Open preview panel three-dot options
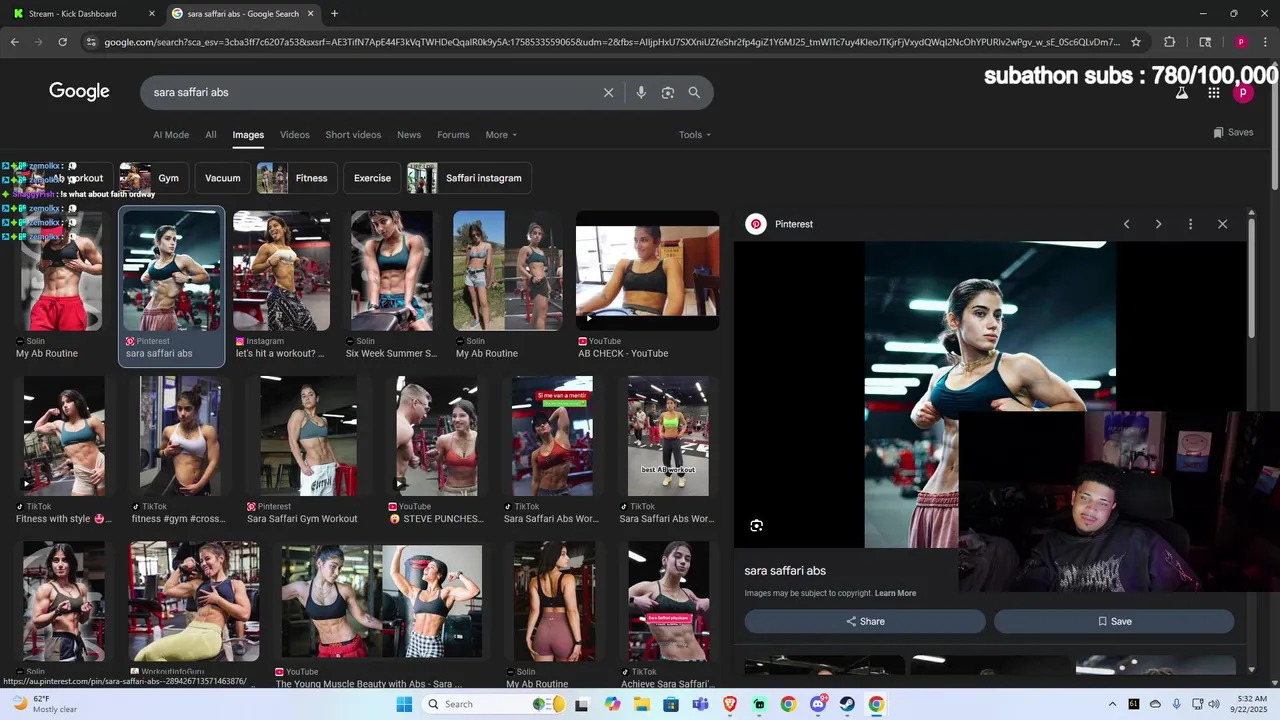 1190,224
